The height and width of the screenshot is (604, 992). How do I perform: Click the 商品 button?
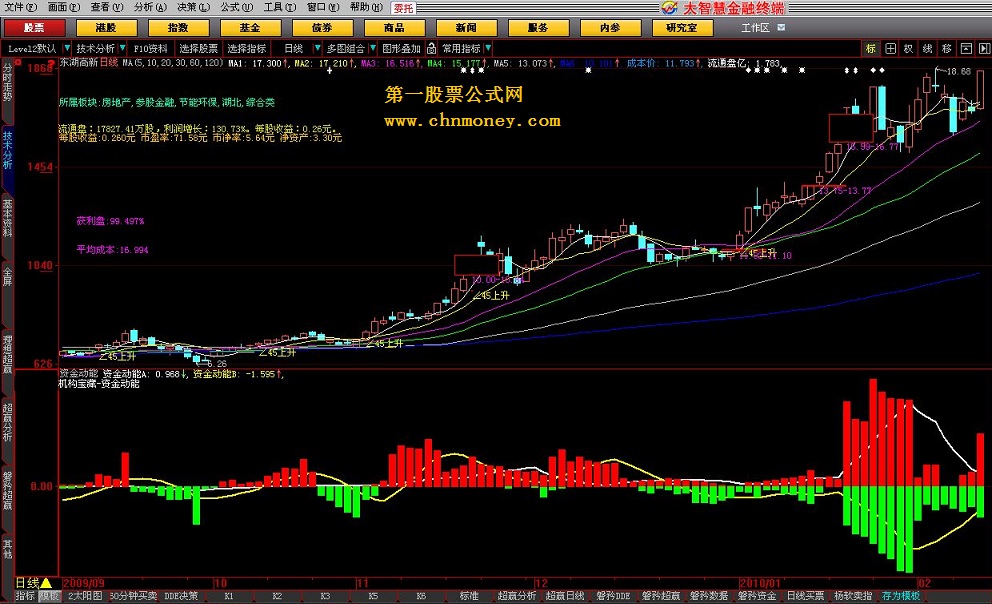pos(395,28)
